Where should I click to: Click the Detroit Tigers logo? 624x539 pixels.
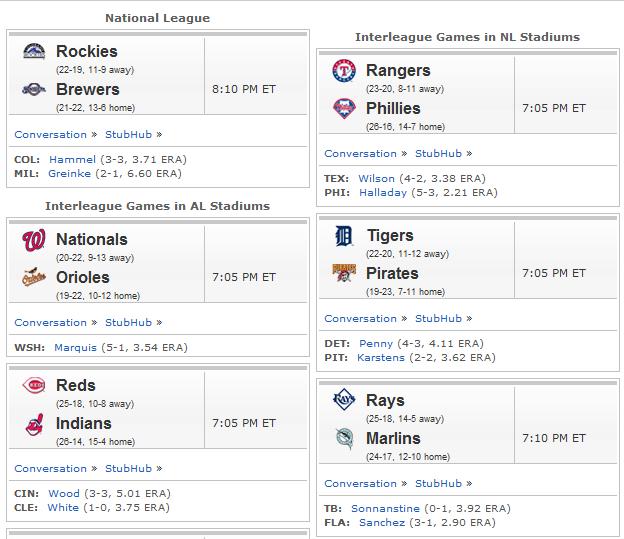click(x=344, y=236)
